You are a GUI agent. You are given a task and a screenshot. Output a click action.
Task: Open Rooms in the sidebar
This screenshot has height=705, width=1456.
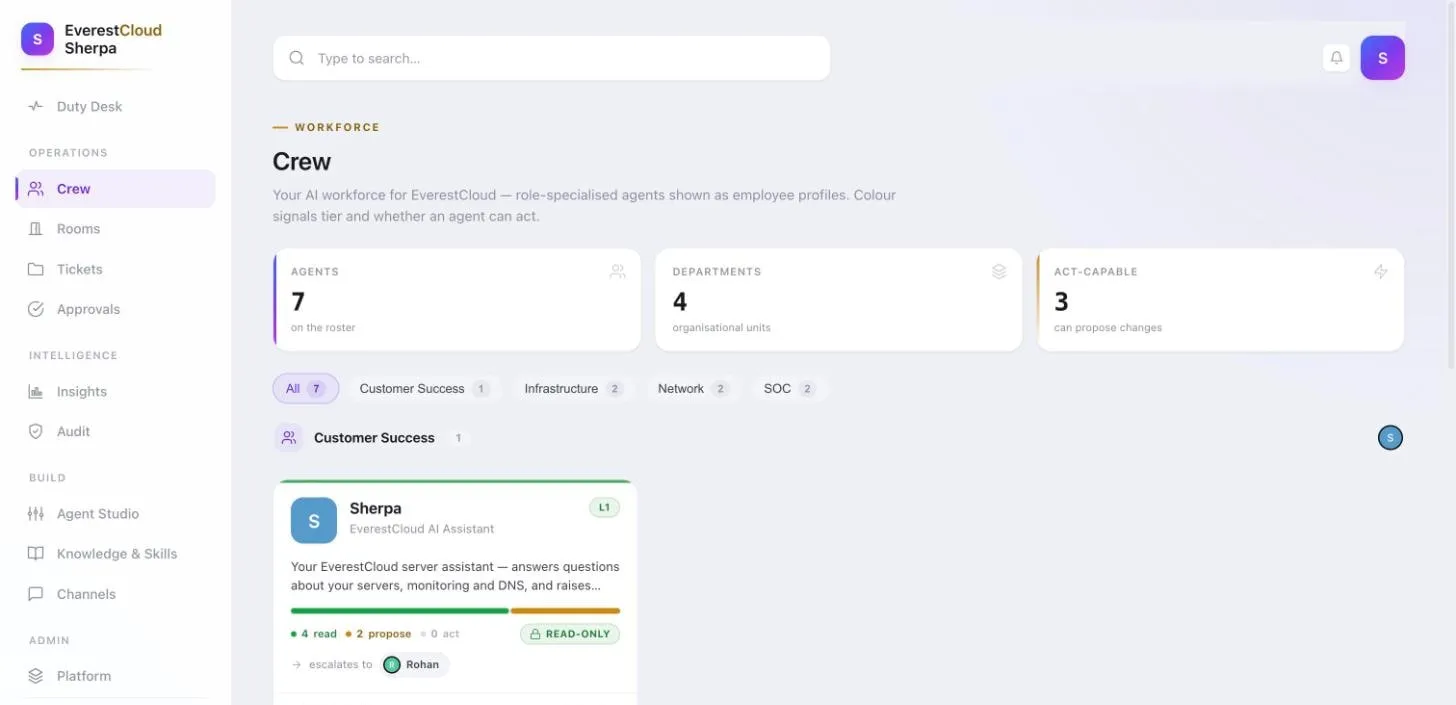pos(115,228)
